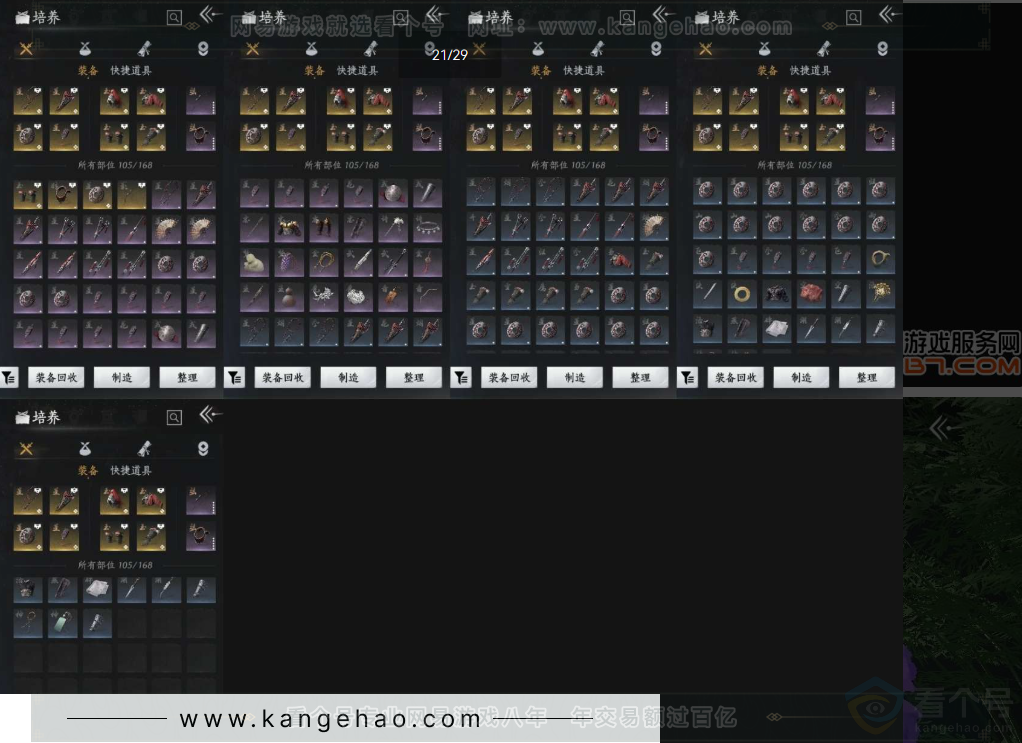Collapse the third panel with the double-arrow
The image size is (1022, 743).
click(x=664, y=14)
